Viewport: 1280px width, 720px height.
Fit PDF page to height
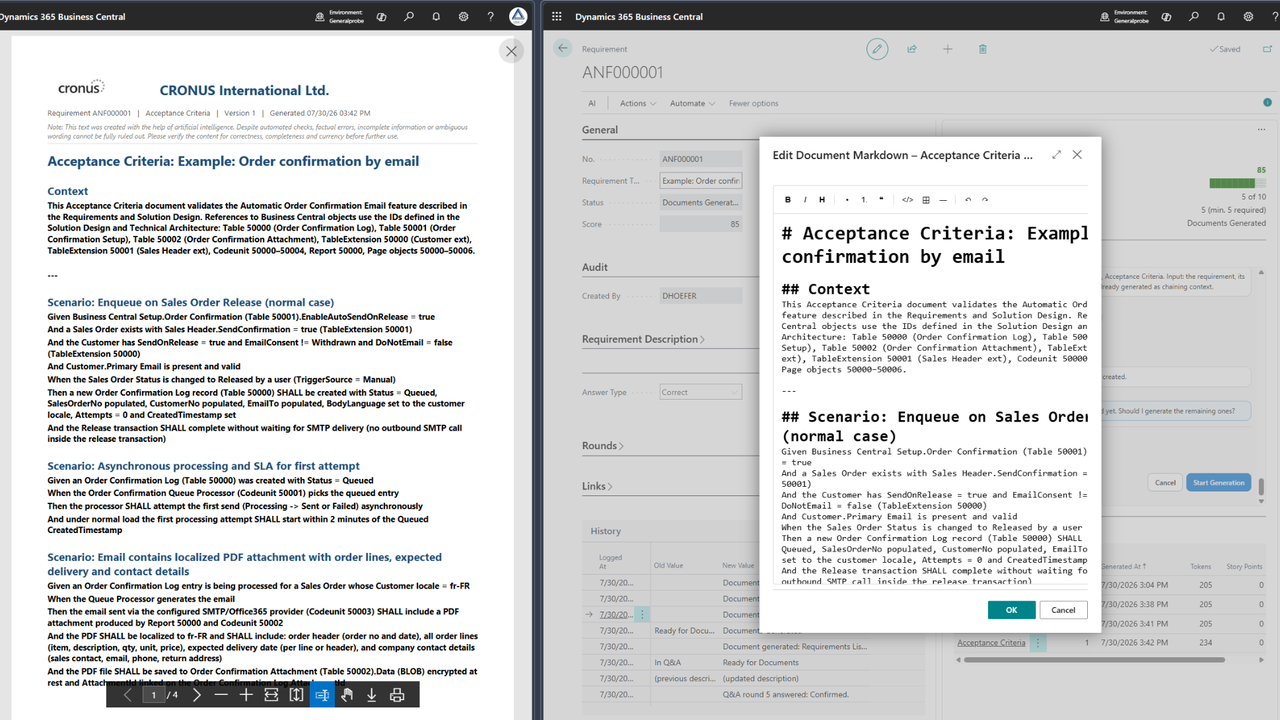pos(296,695)
